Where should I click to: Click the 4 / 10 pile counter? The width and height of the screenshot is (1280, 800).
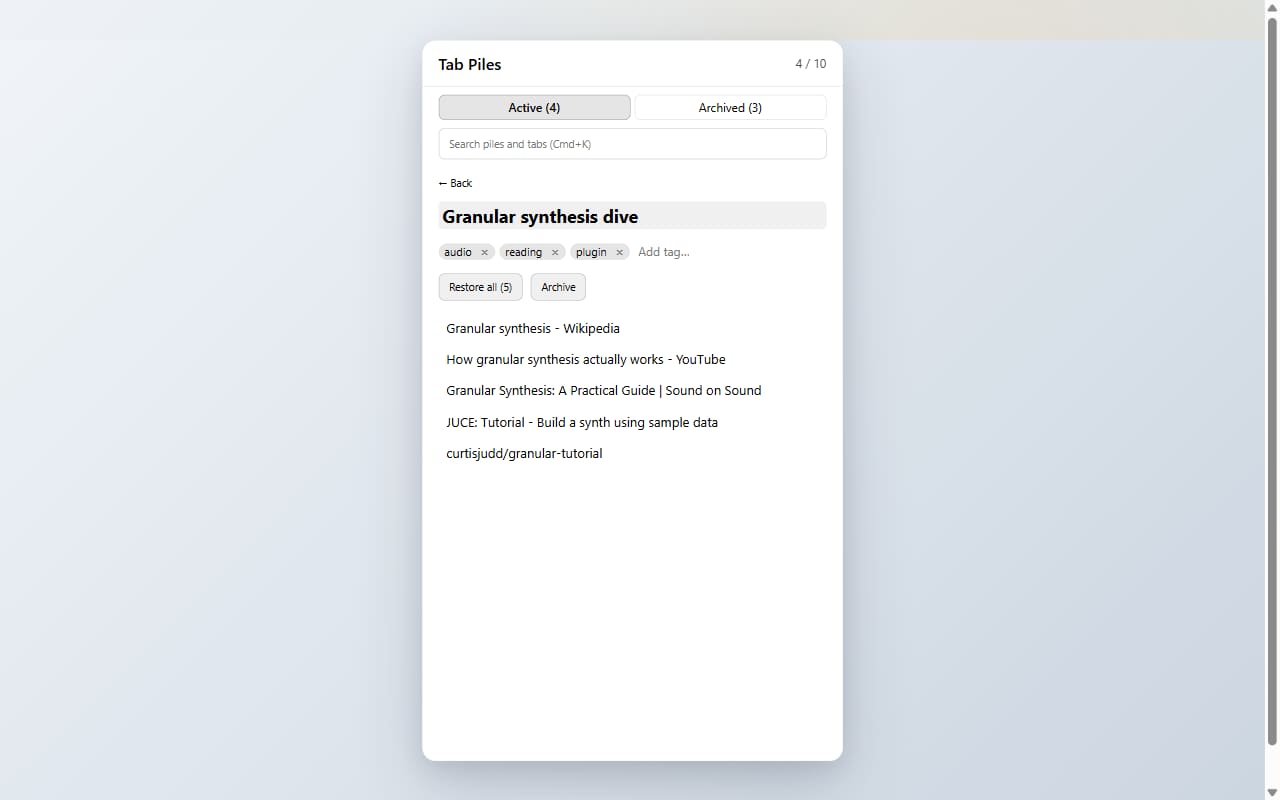(x=811, y=64)
